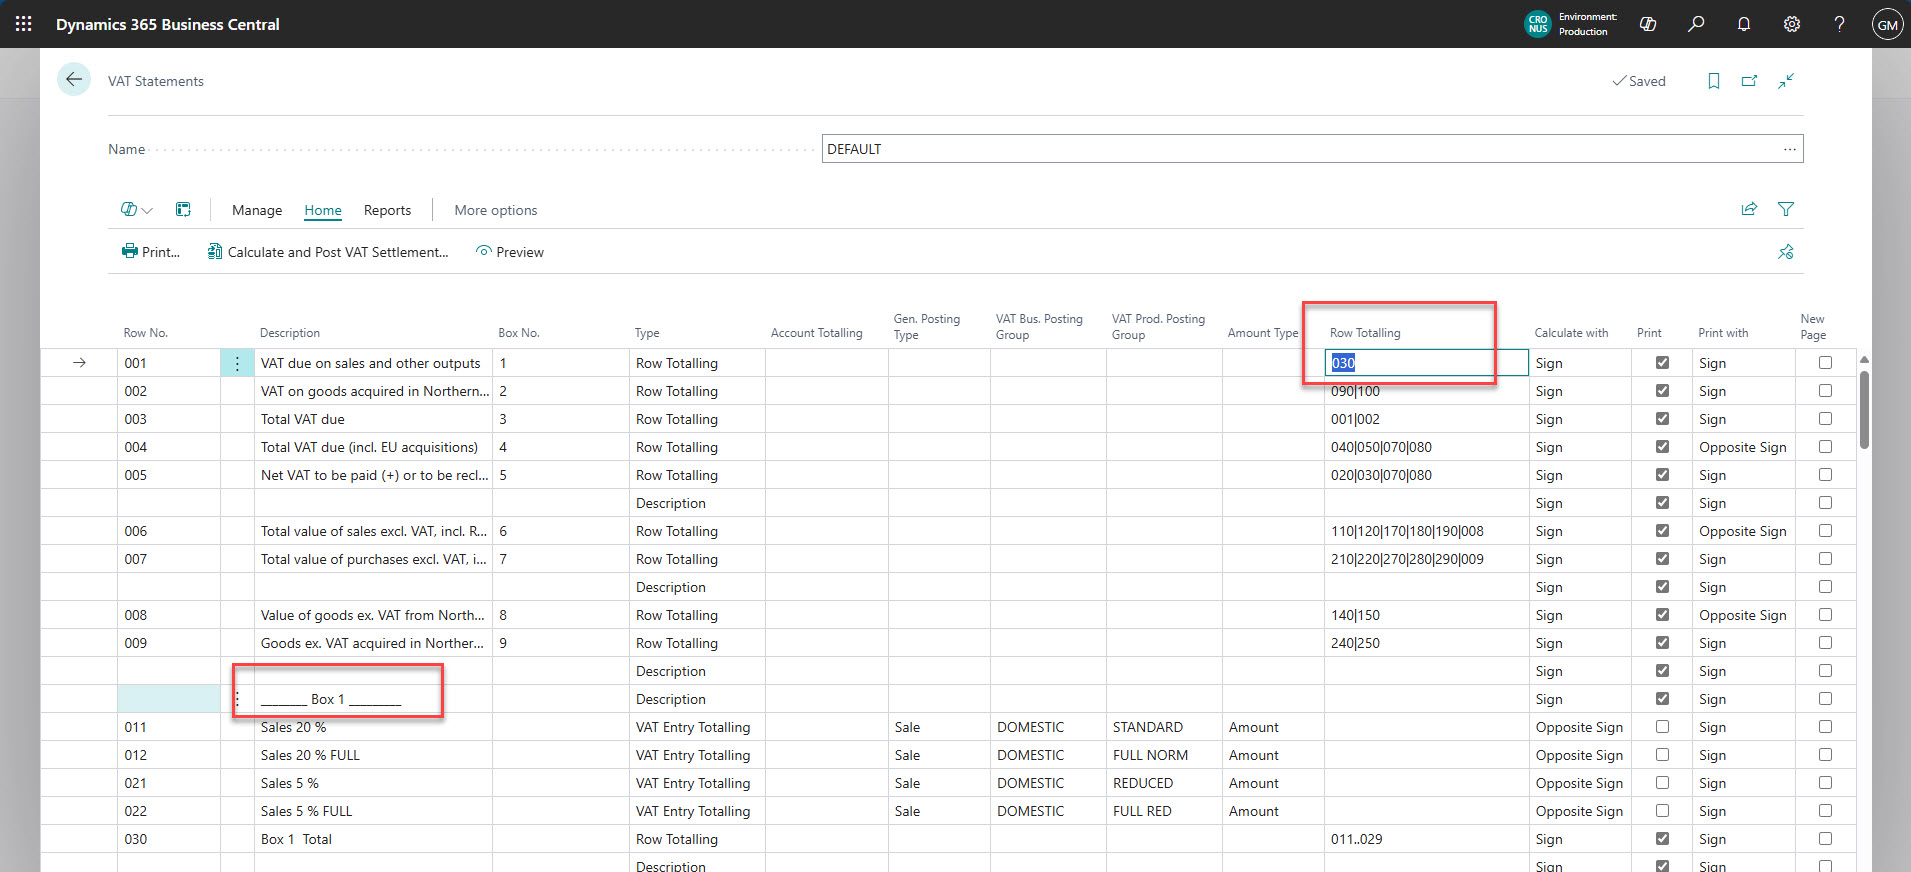Enable Print checkbox for row 022
1911x872 pixels.
coord(1662,811)
